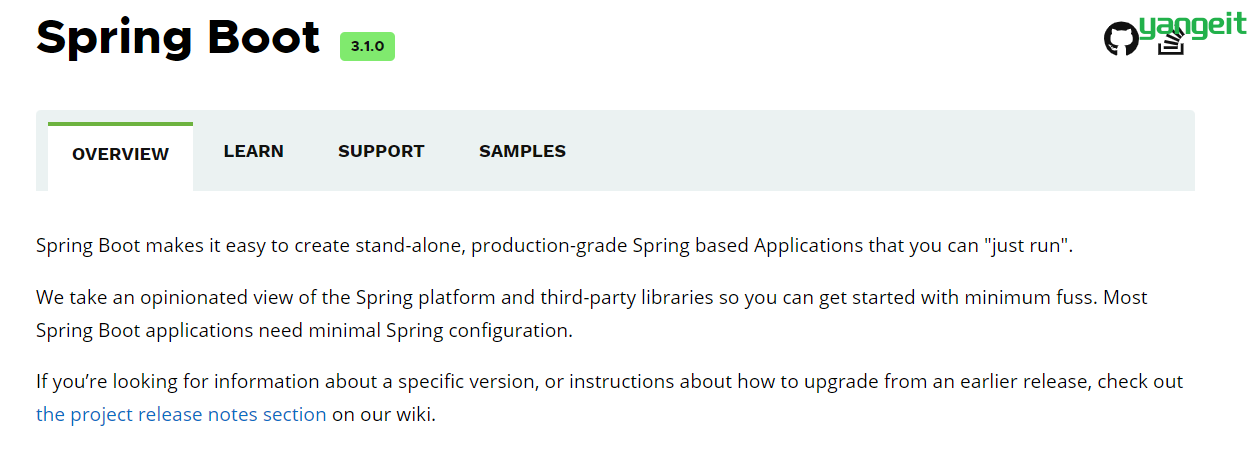The image size is (1257, 450).
Task: Click the line "Spring Boot applications need minimal Spring configuration"
Action: (304, 331)
